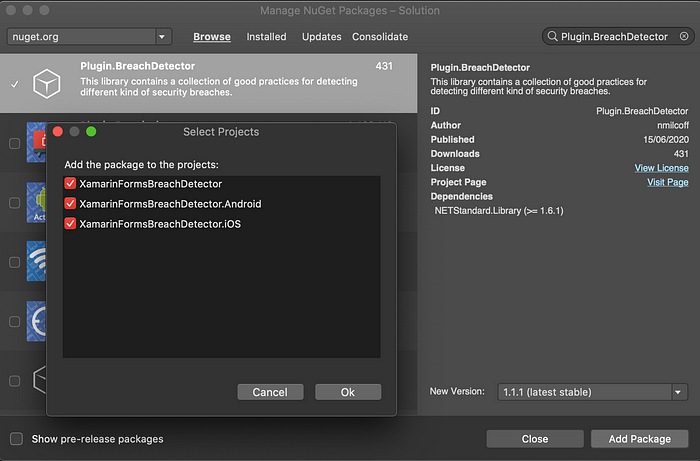
Task: Click the Plugin.BreachDetector search field
Action: tap(618, 36)
